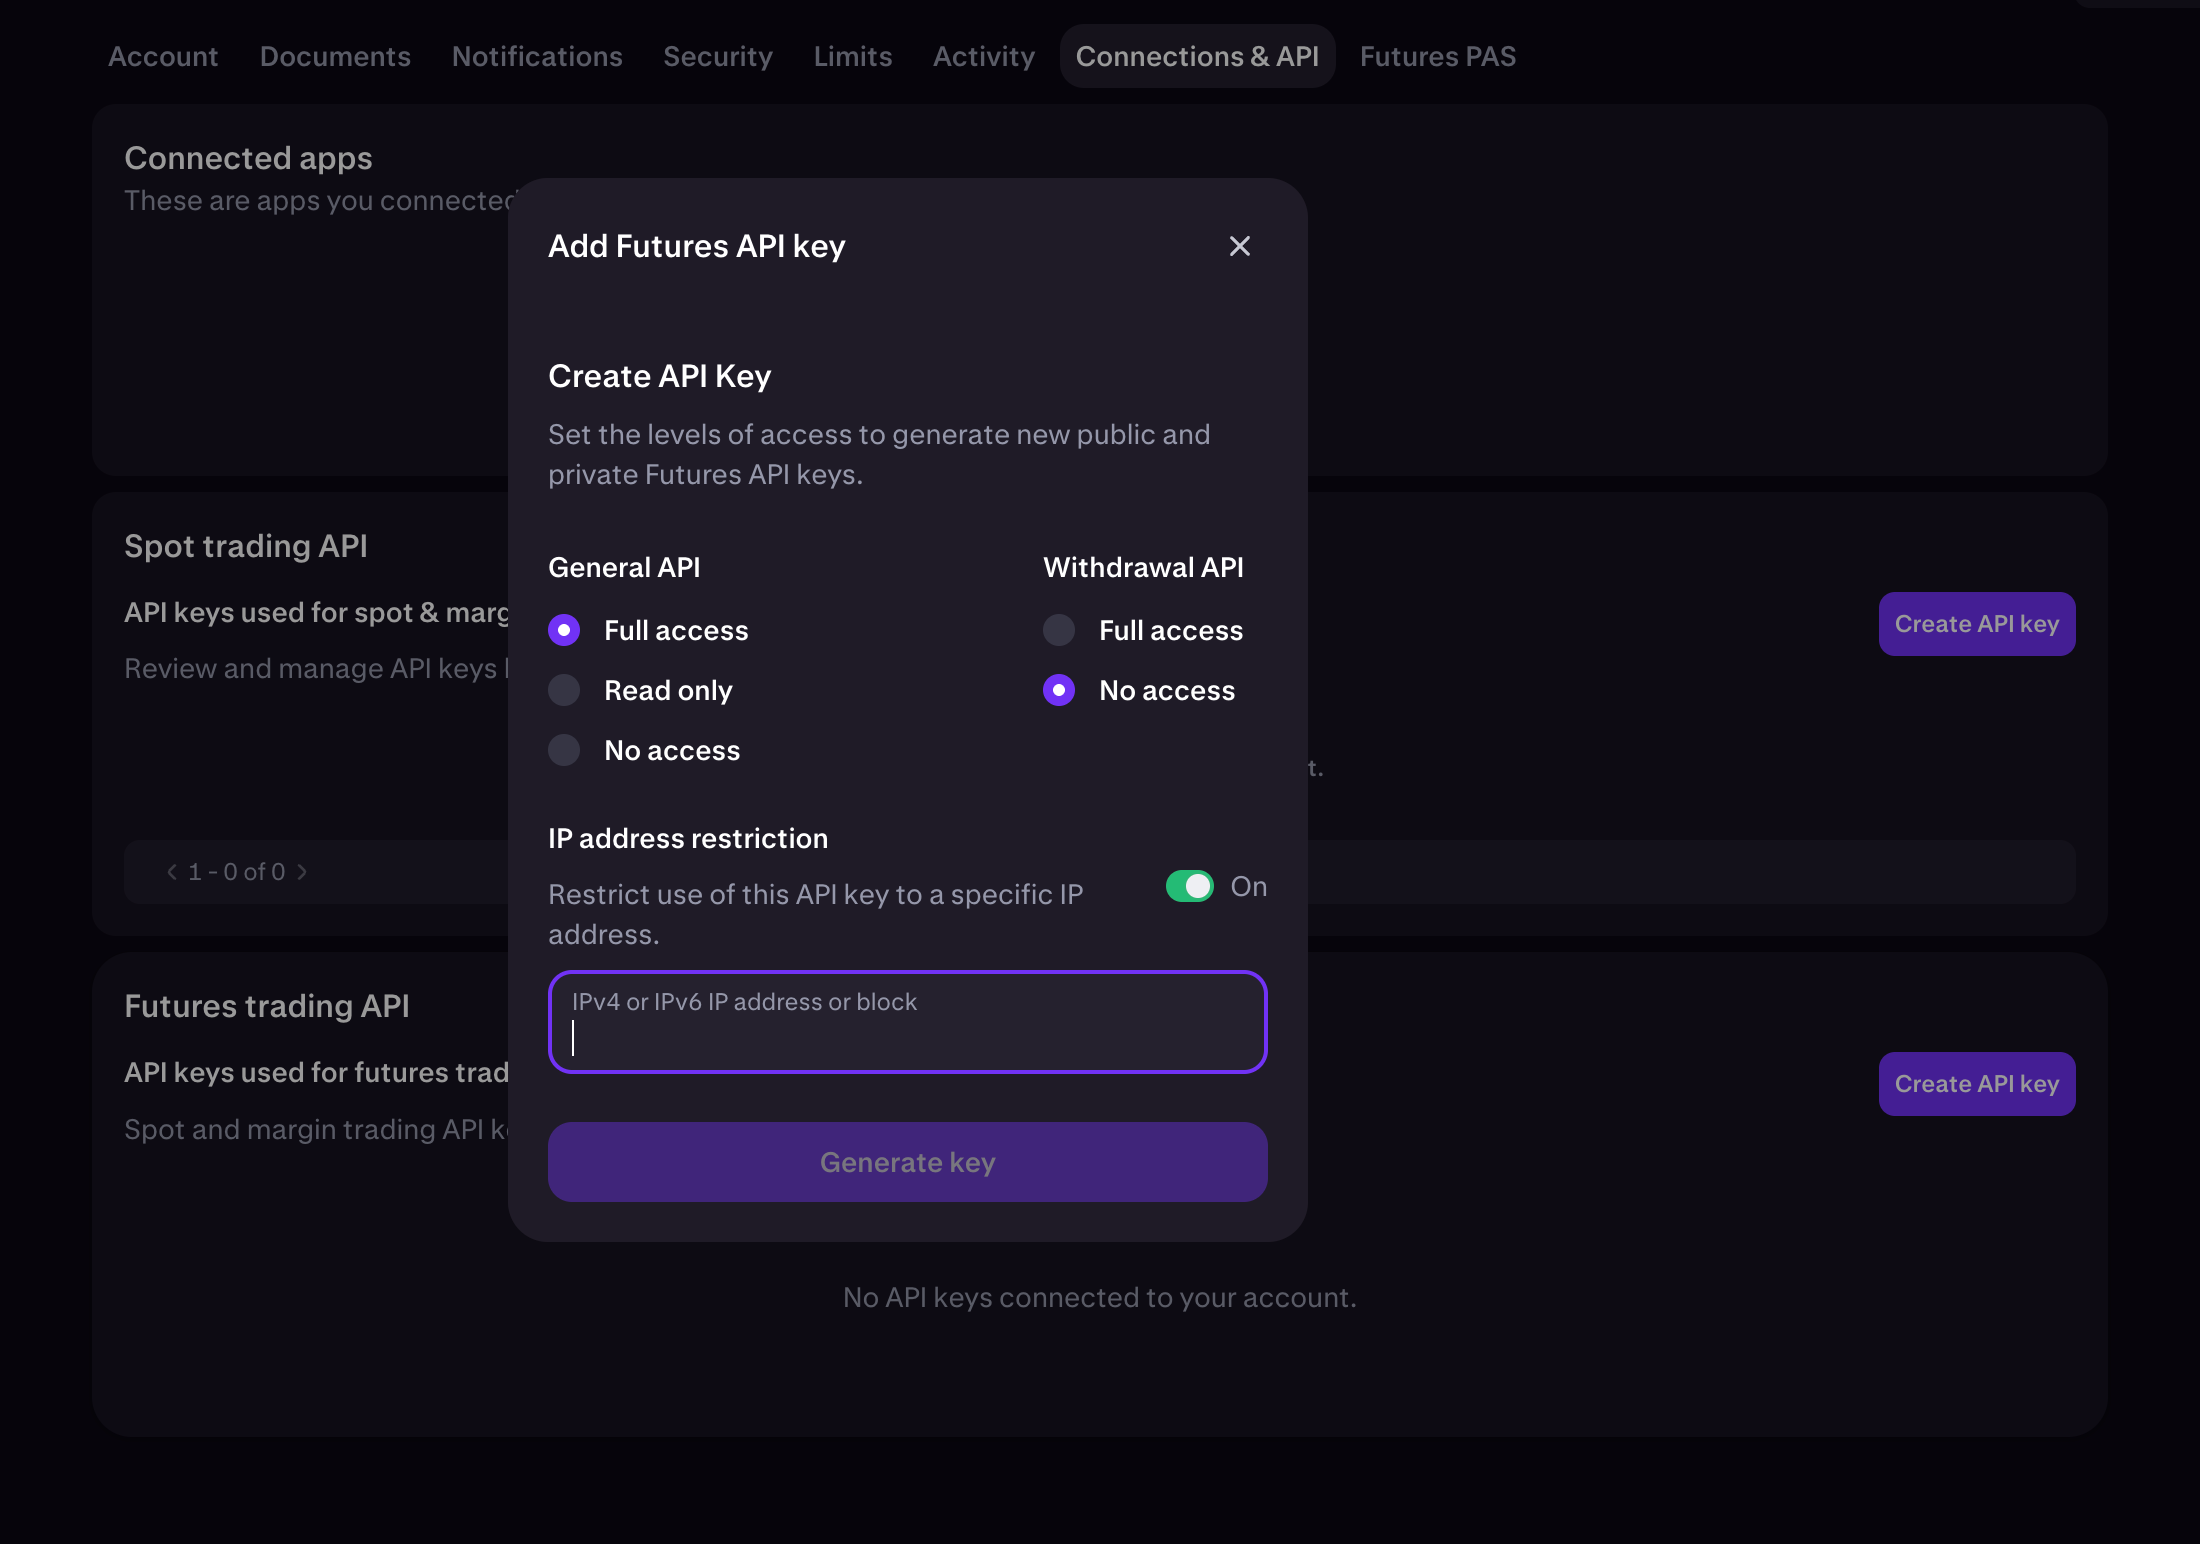Image resolution: width=2200 pixels, height=1544 pixels.
Task: Switch to the Activity tab
Action: pyautogui.click(x=984, y=56)
